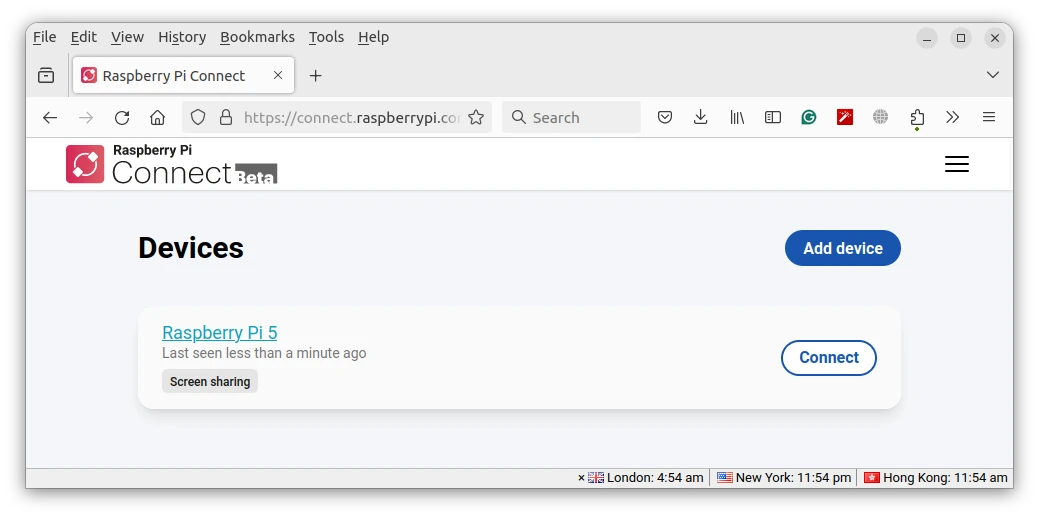Close the Raspberry Pi Connect tab
Image resolution: width=1039 pixels, height=517 pixels.
point(278,76)
